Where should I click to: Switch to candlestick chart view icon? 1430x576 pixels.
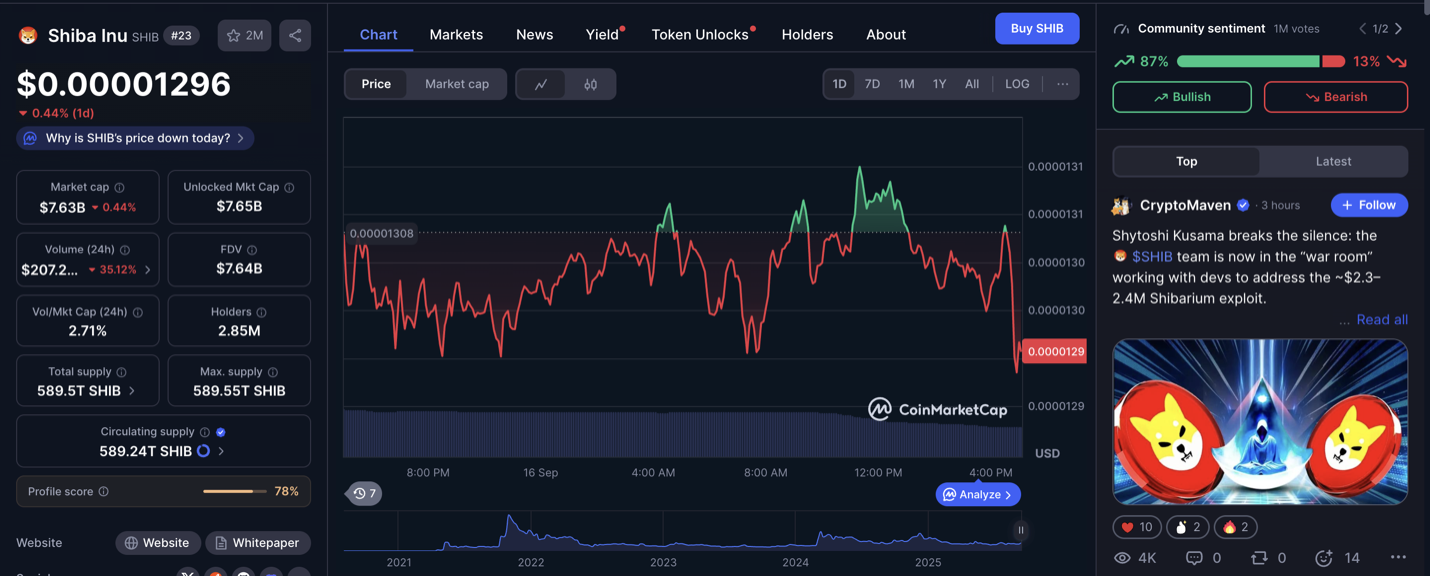[591, 84]
